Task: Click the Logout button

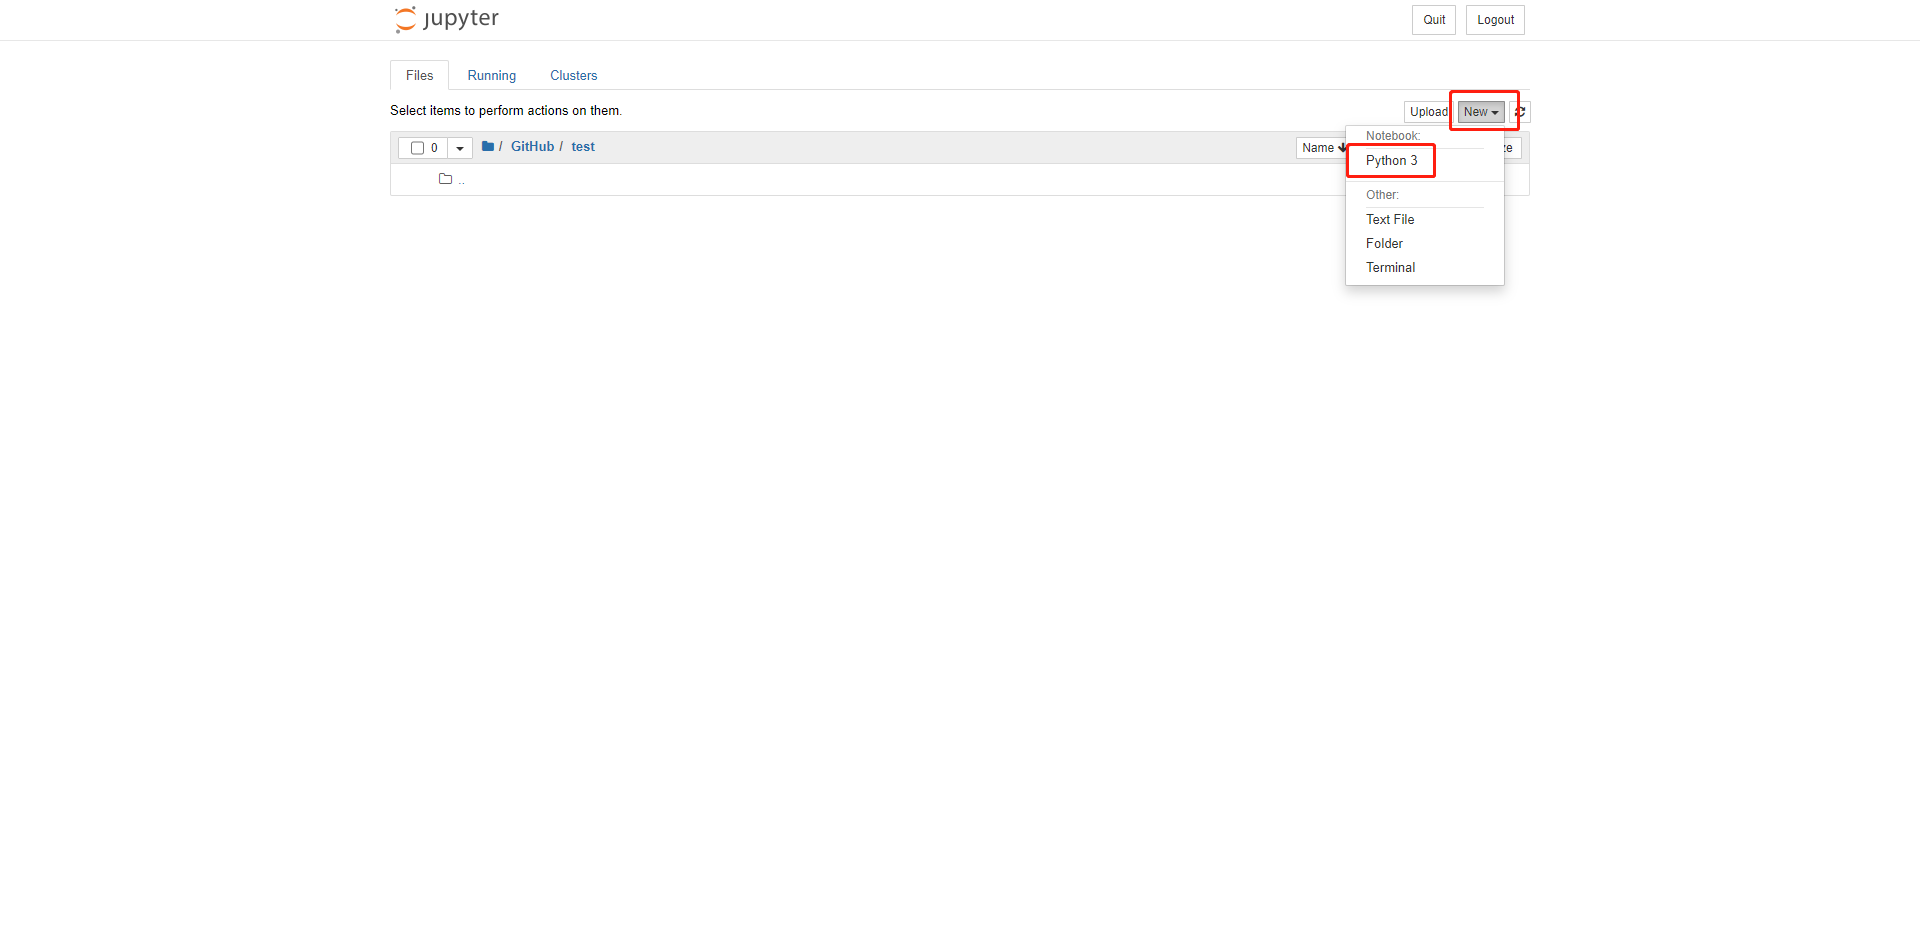Action: 1495,20
